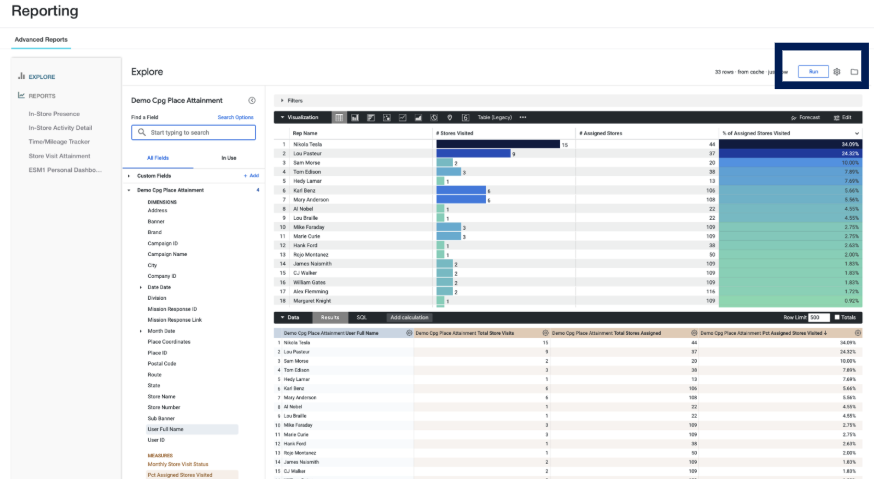
Task: Select the column chart visualization icon
Action: coord(355,118)
